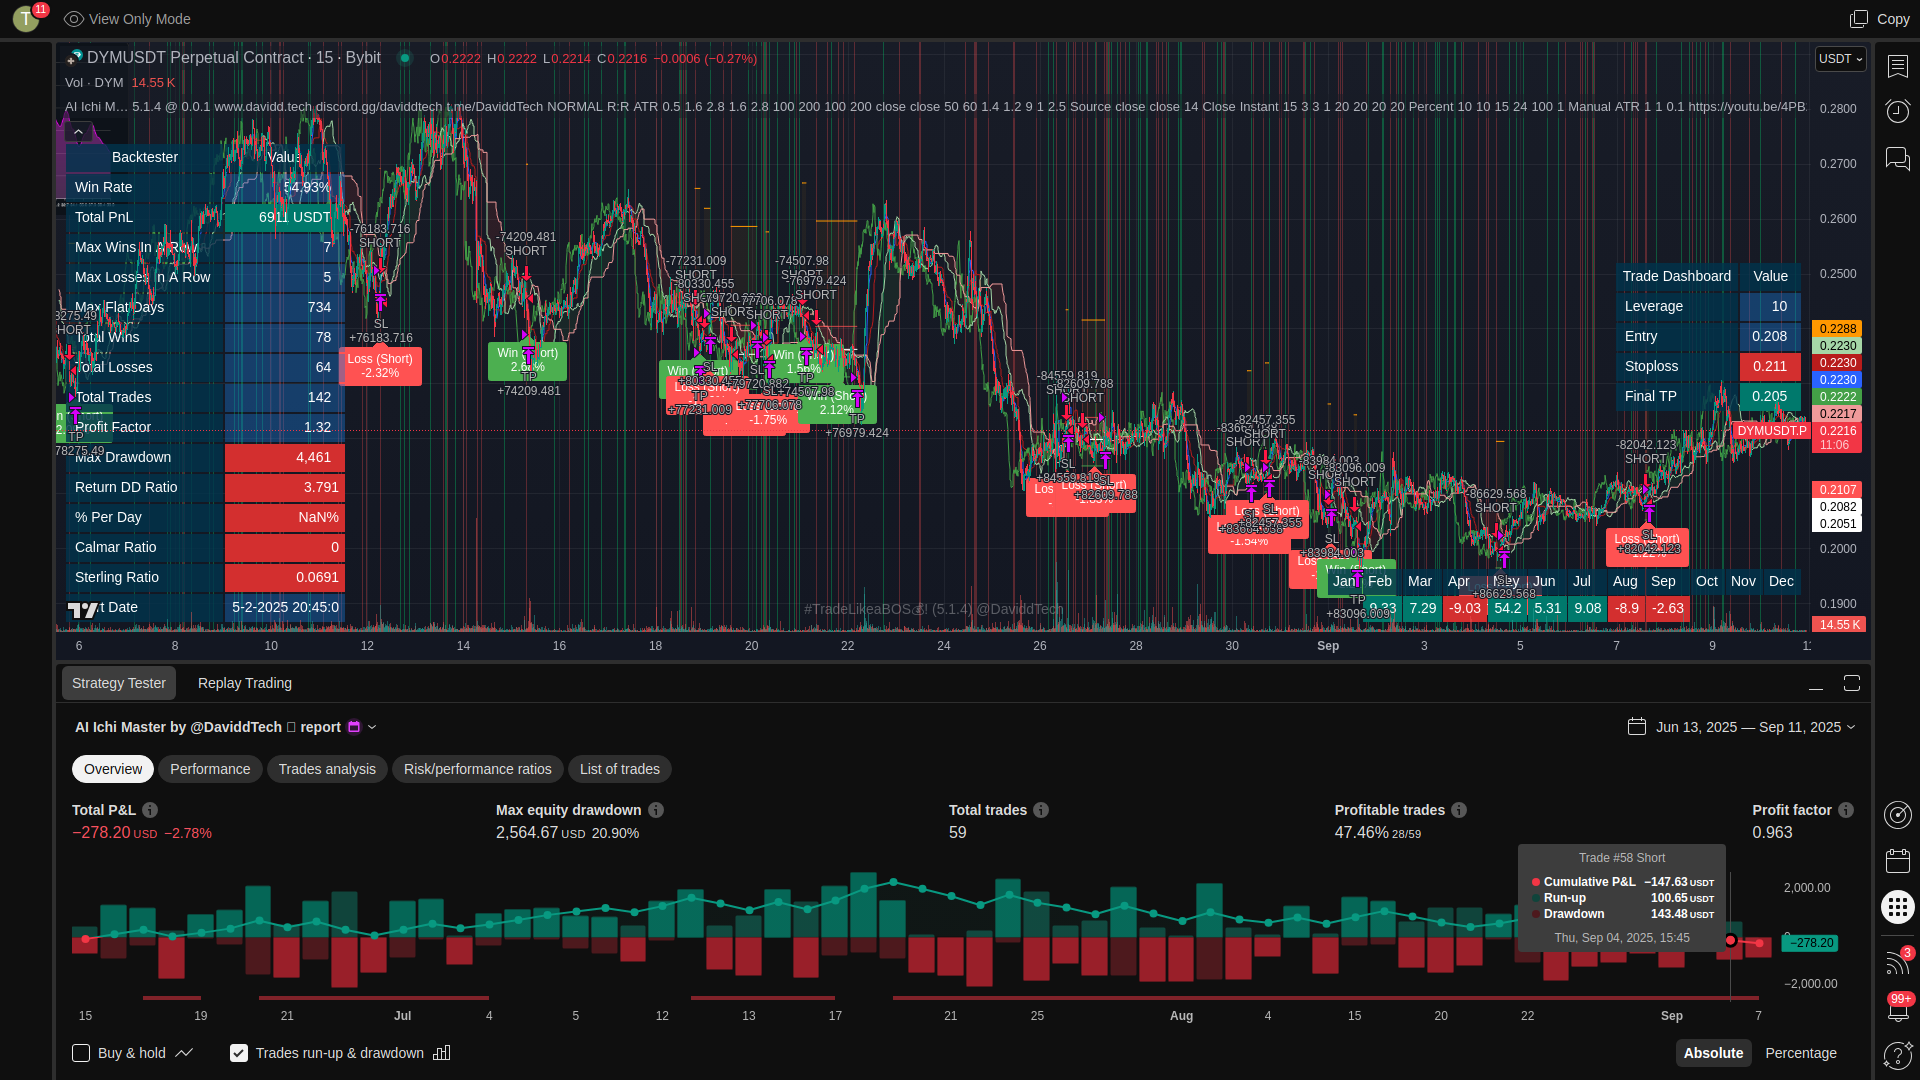1920x1080 pixels.
Task: Open the USDT currency dropdown
Action: 1841,59
